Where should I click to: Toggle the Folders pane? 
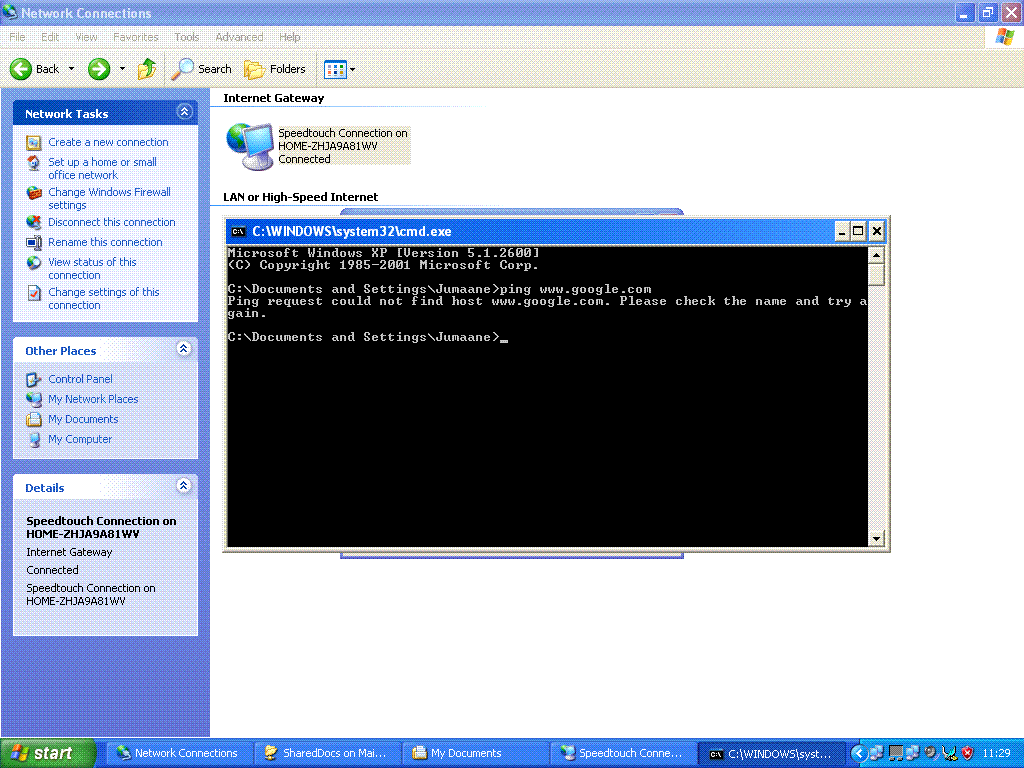point(275,69)
